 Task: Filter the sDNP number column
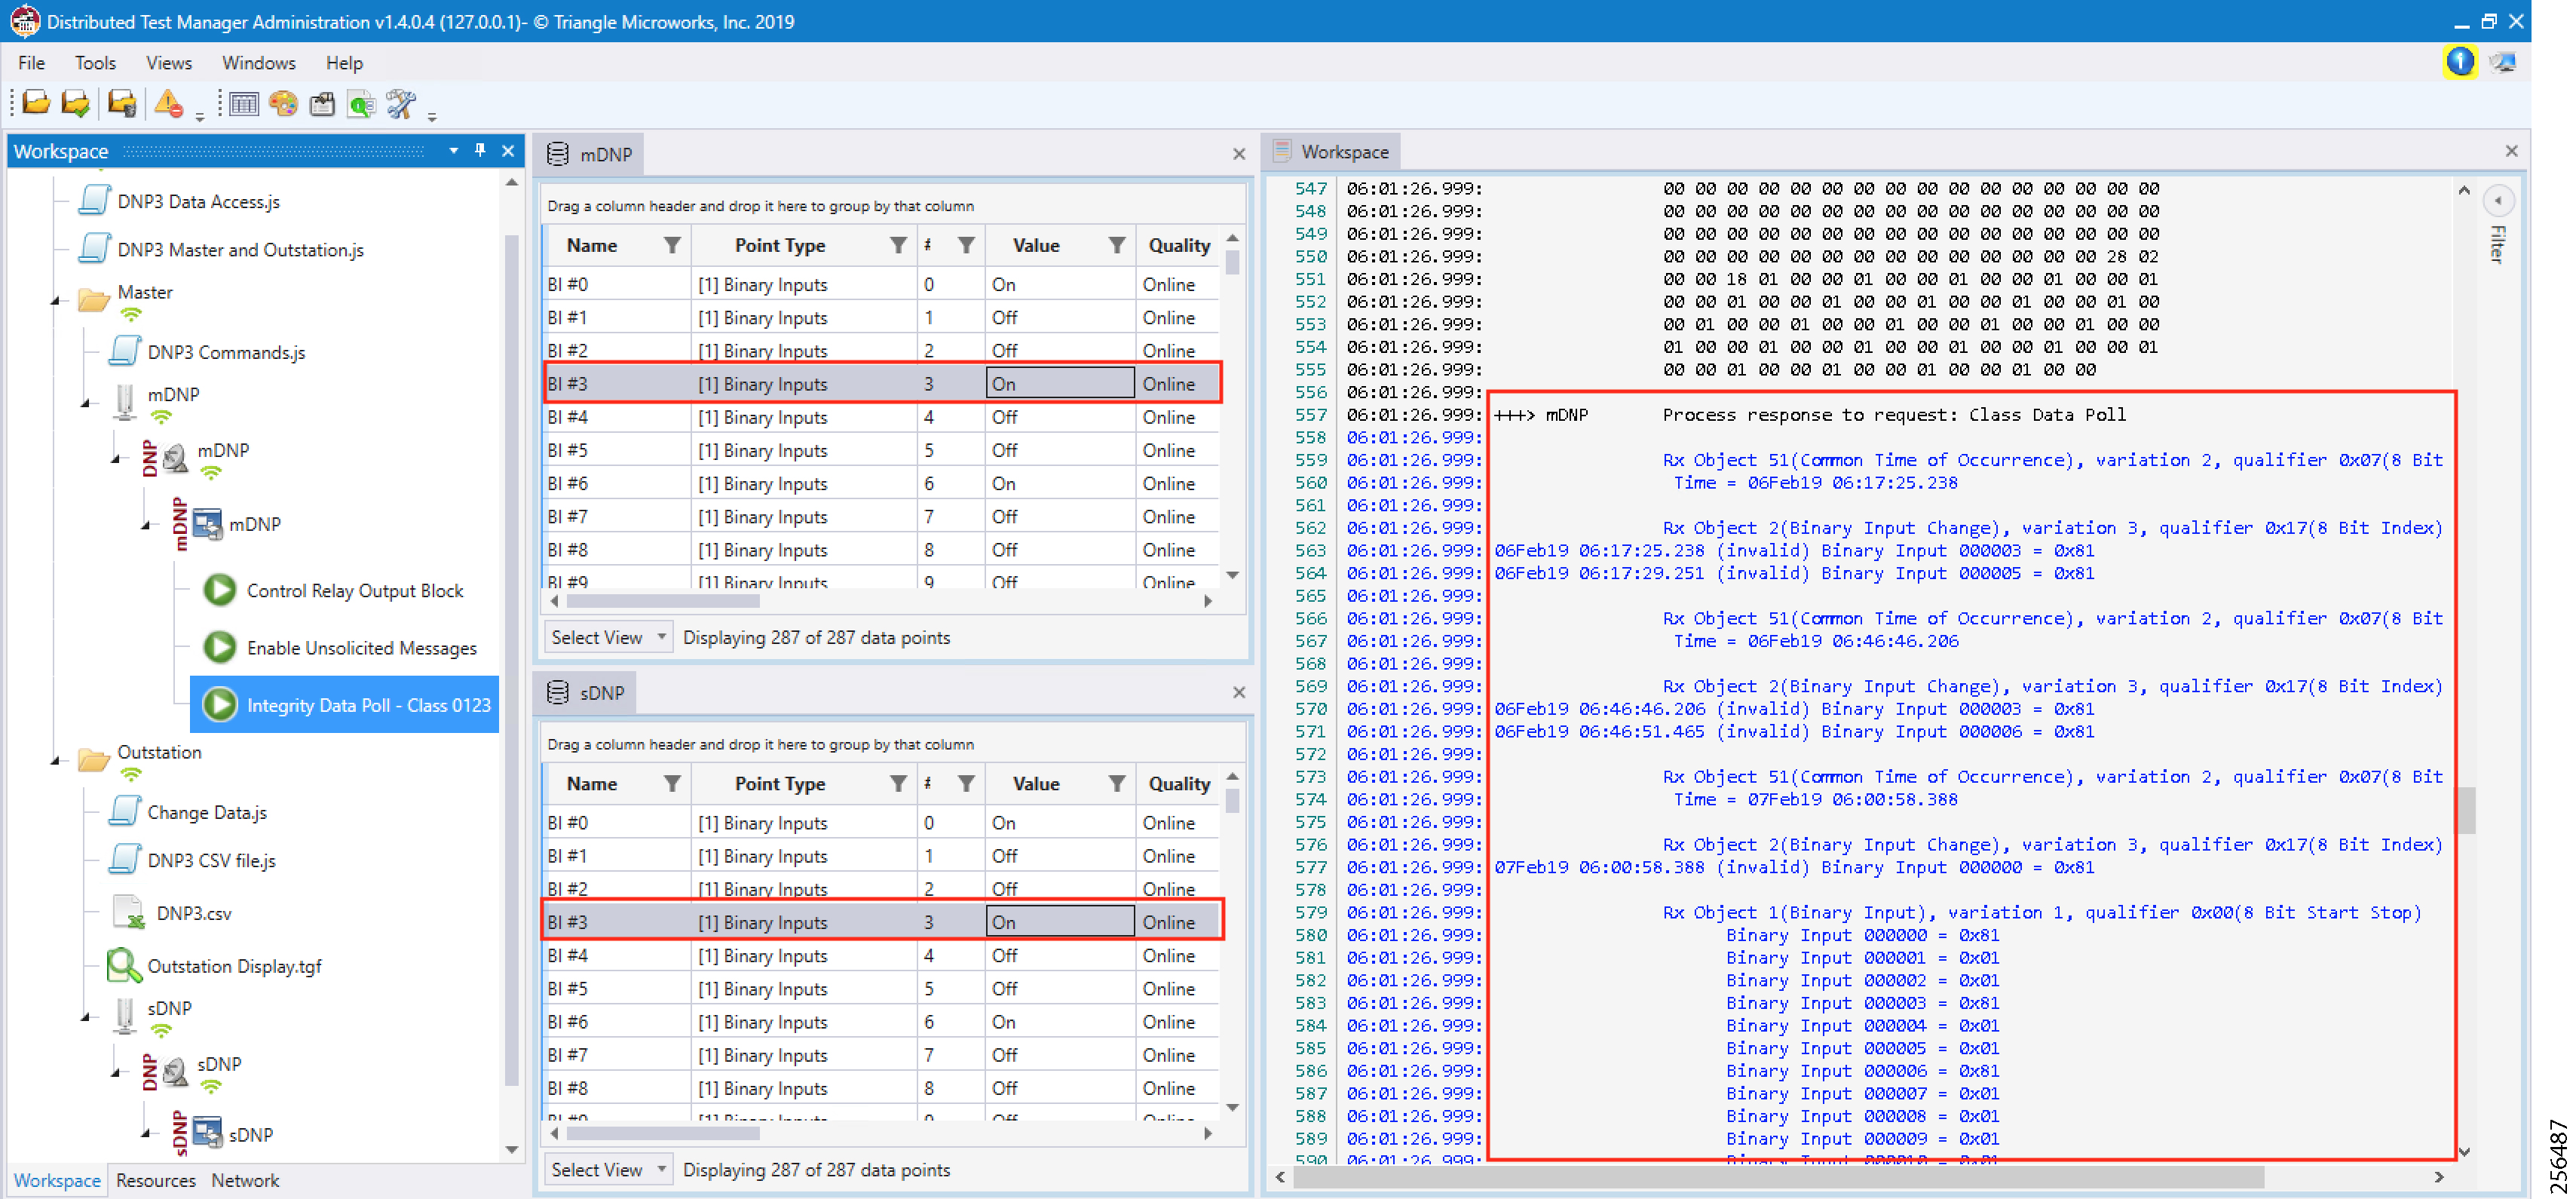coord(966,784)
